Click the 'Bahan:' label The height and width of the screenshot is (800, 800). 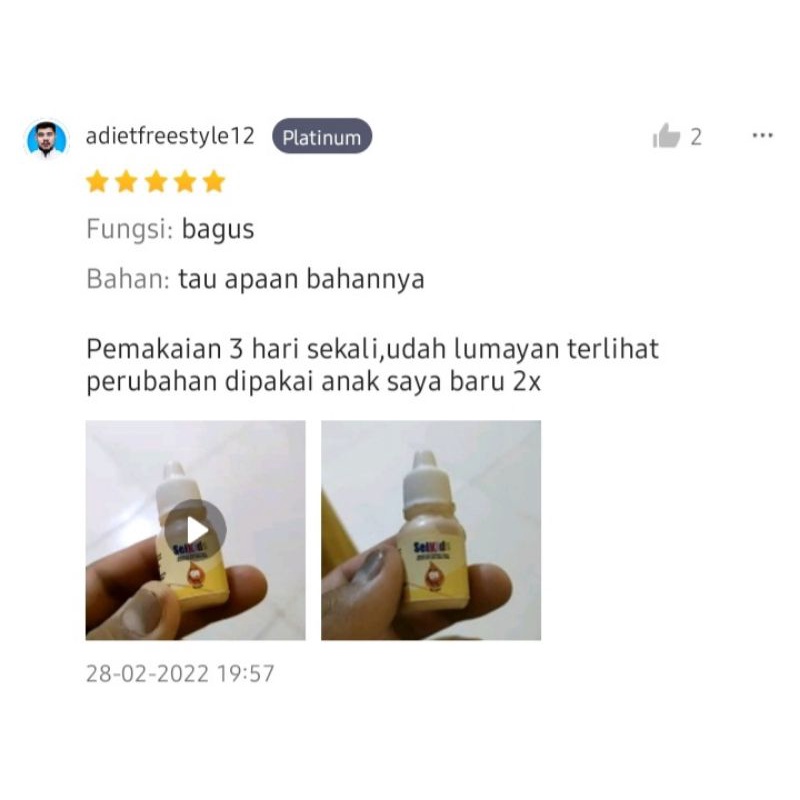coord(128,279)
